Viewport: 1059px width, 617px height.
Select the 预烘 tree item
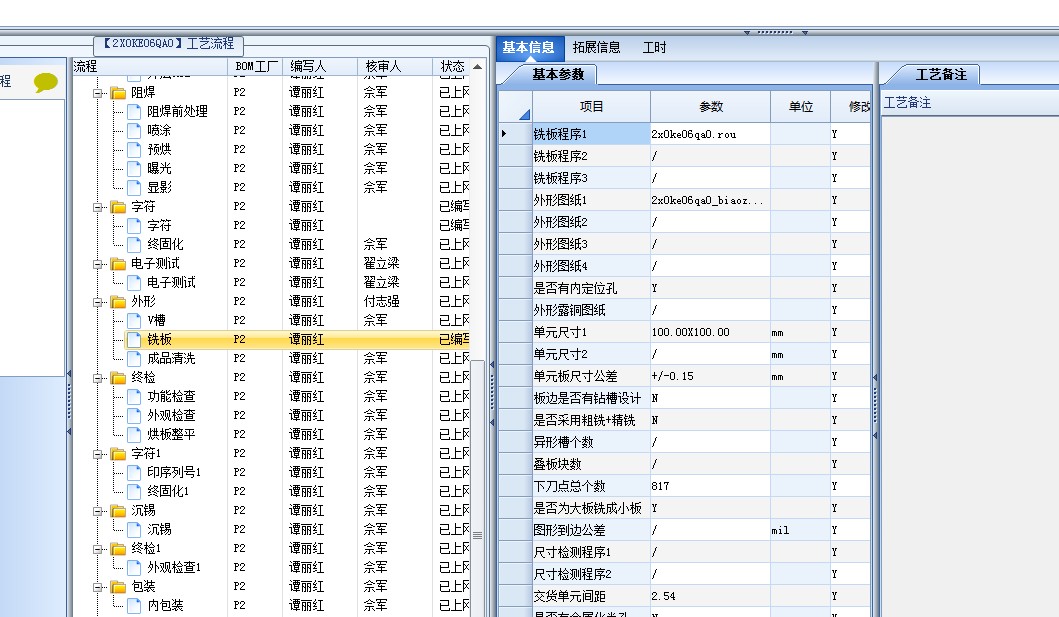tap(159, 149)
